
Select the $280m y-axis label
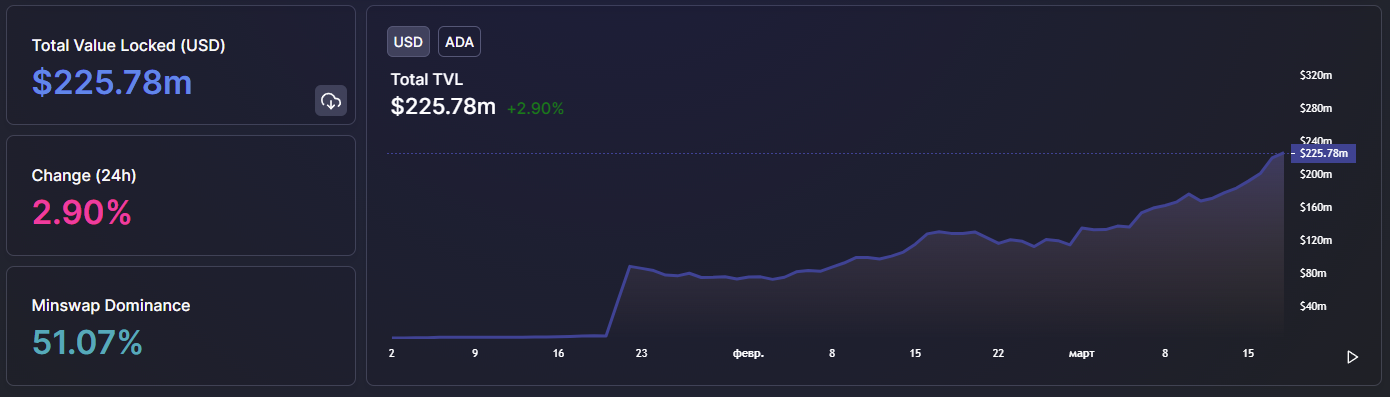[1316, 108]
